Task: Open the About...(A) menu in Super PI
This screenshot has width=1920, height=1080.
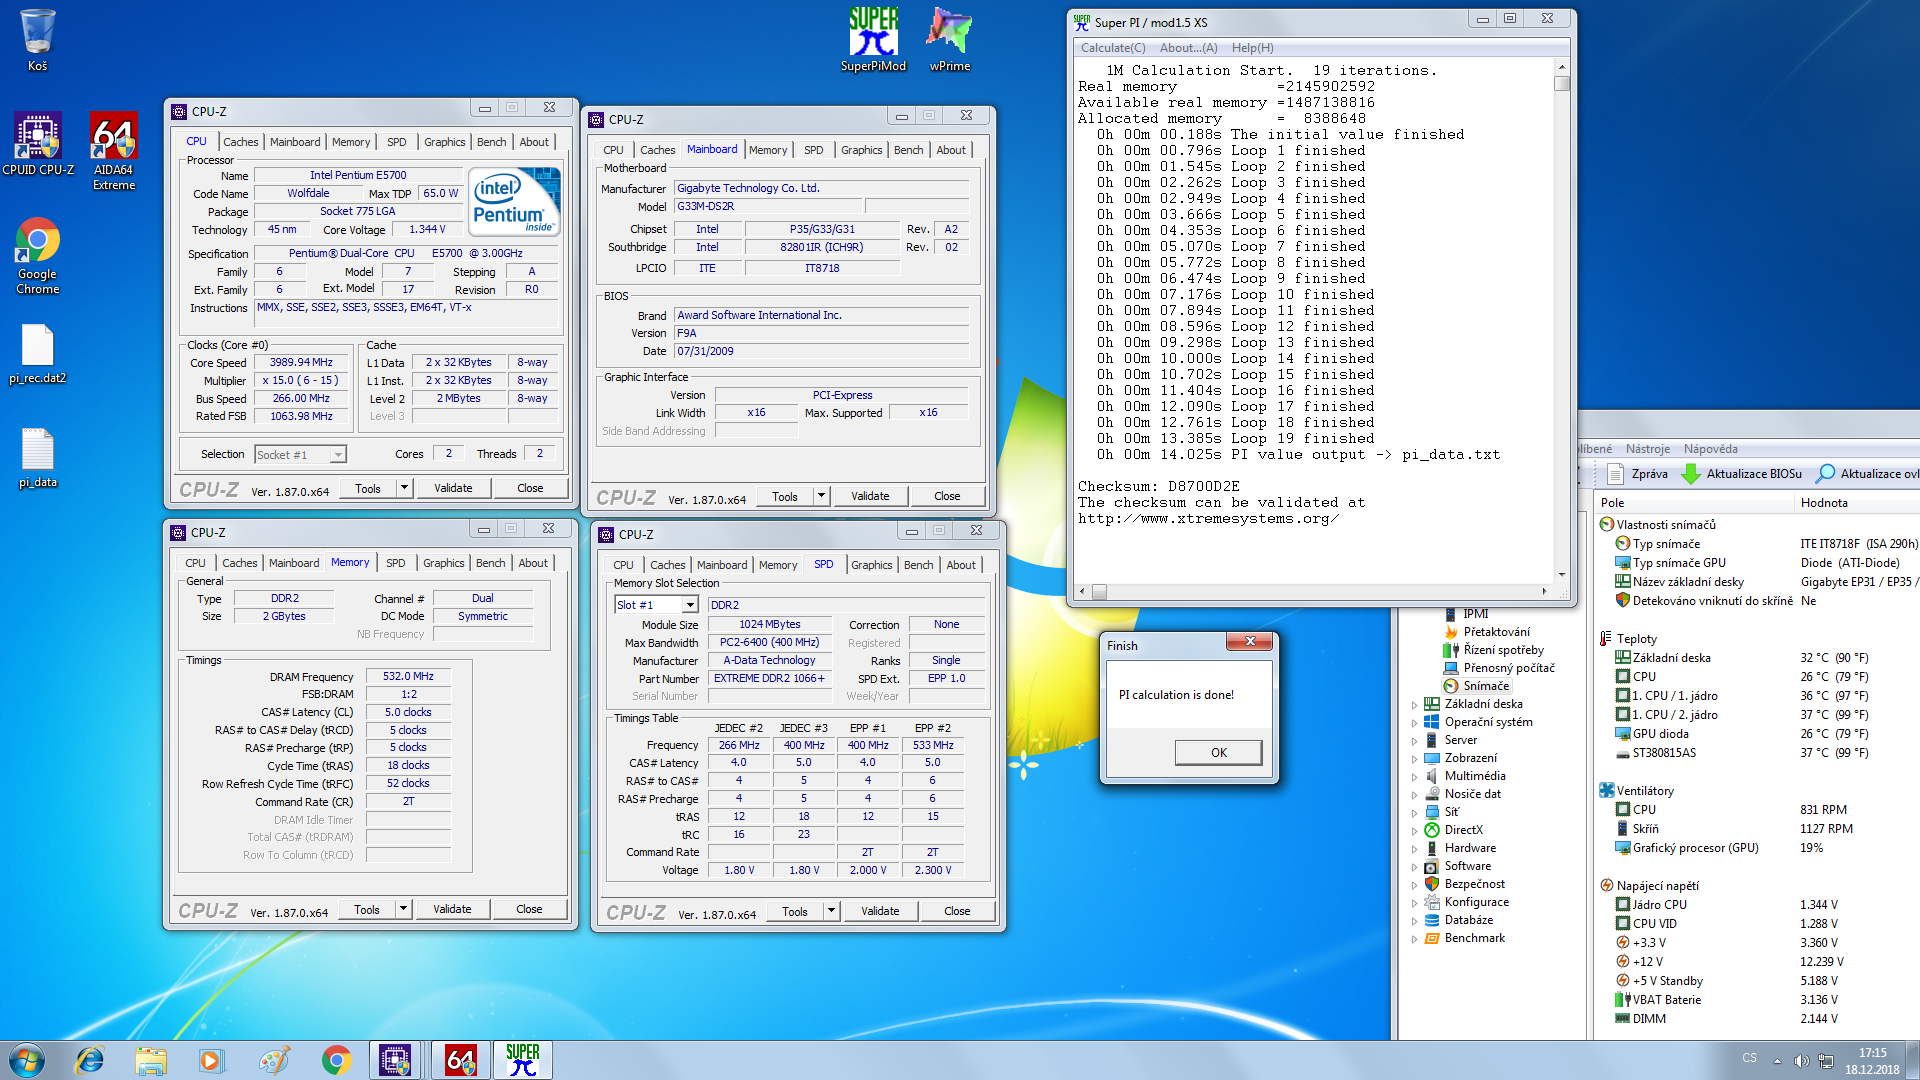Action: coord(1189,48)
